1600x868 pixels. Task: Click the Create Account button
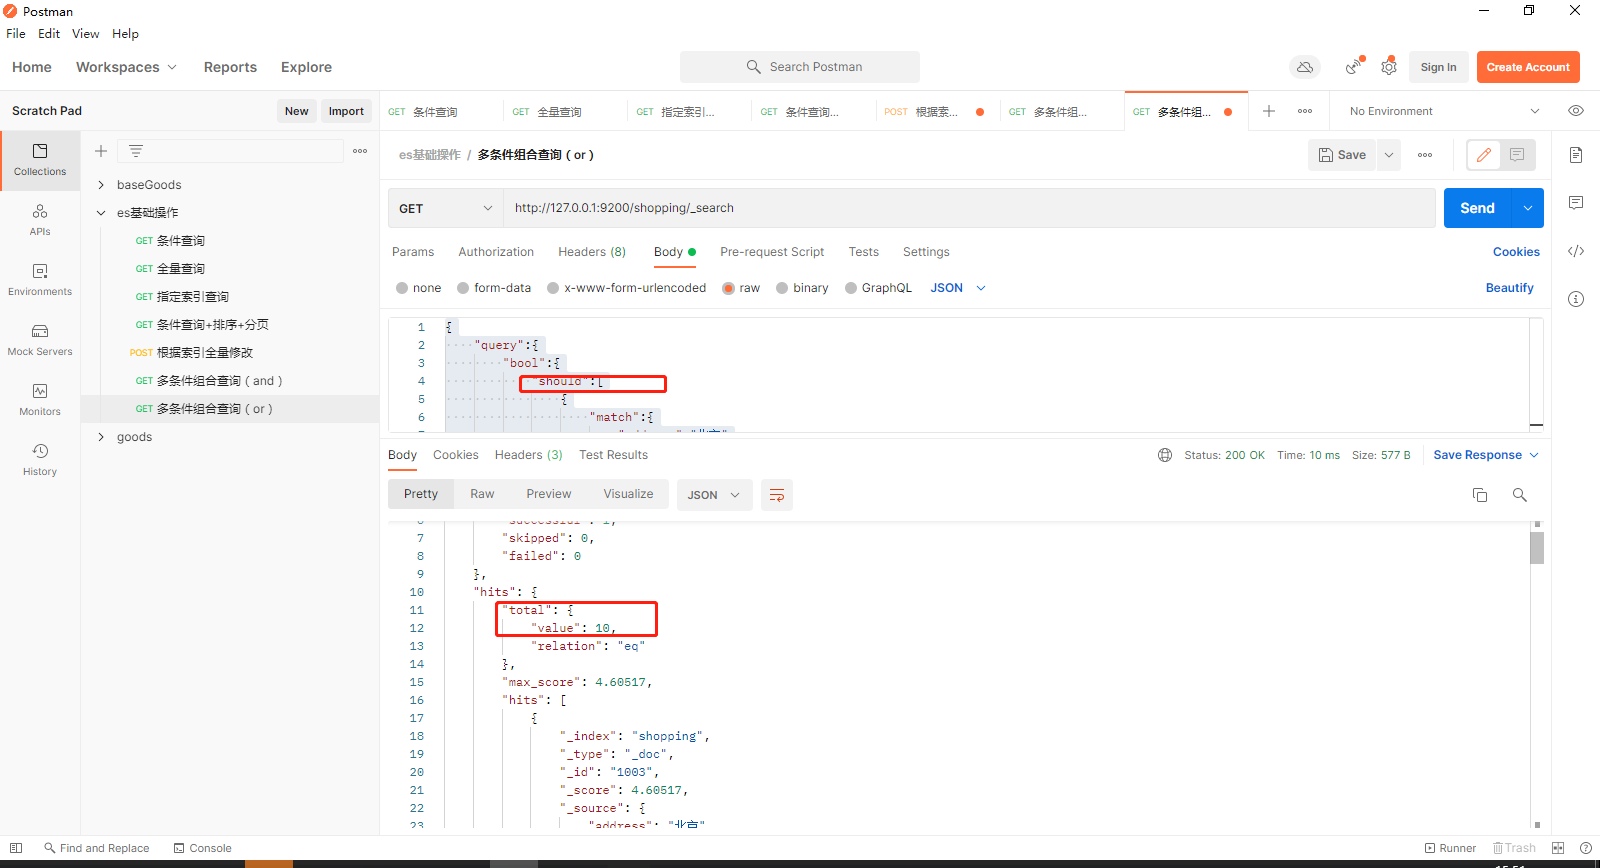(x=1528, y=67)
